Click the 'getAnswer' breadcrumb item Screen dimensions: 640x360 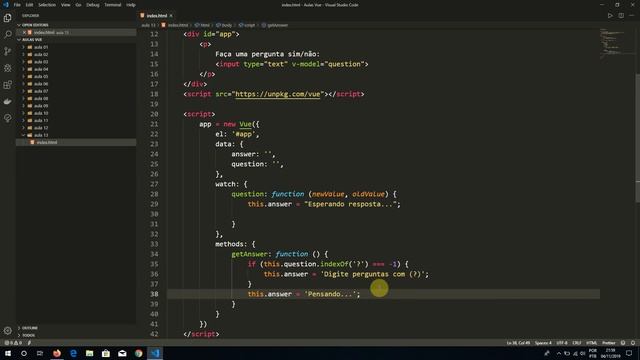278,25
